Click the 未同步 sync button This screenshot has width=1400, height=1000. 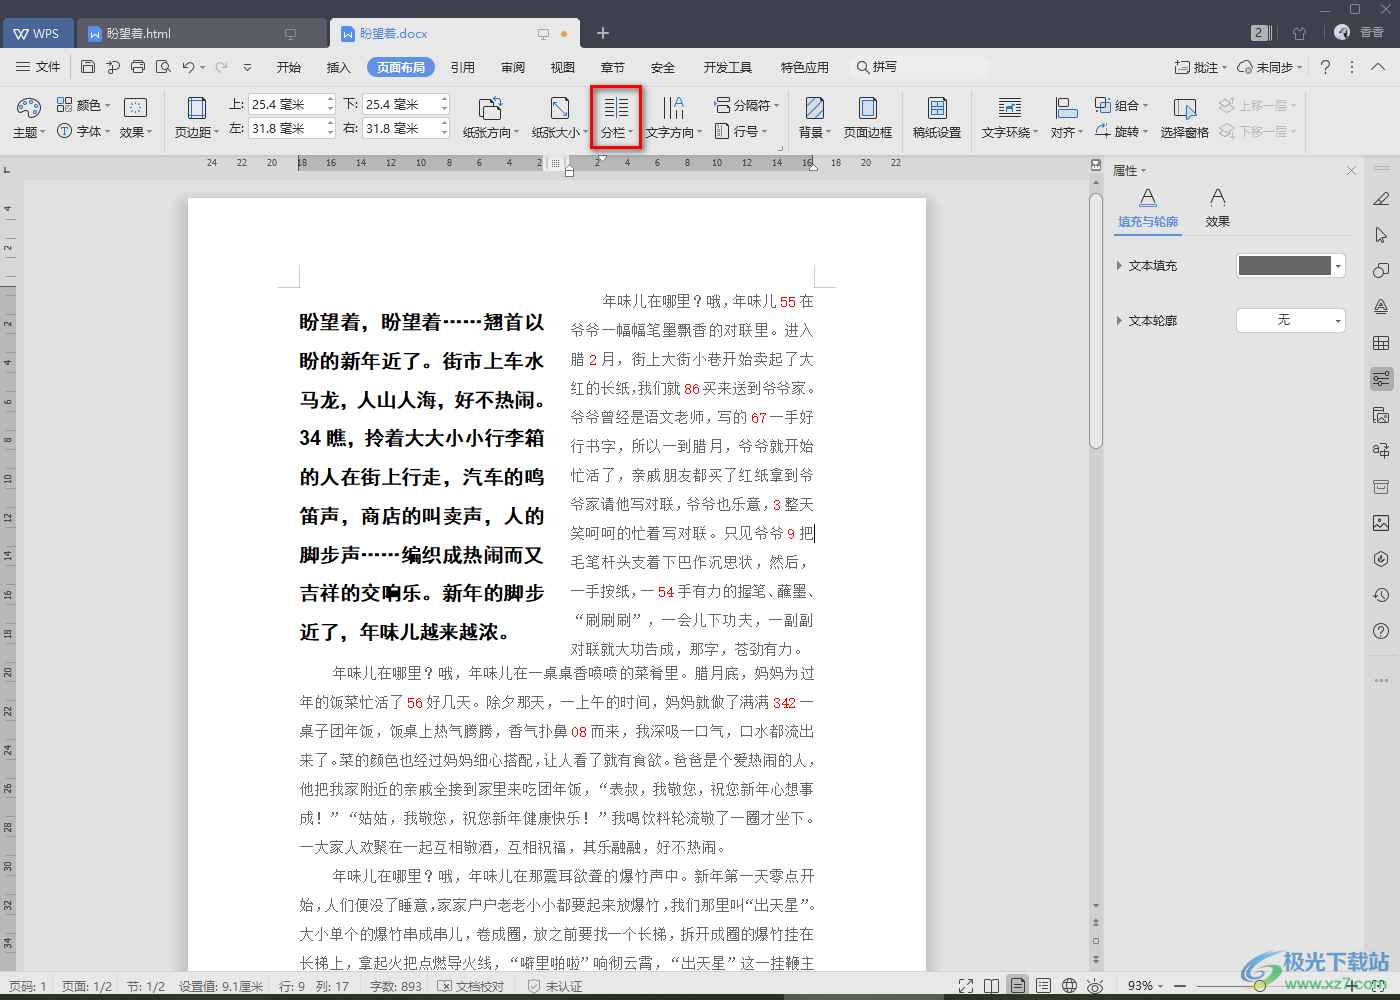click(1270, 67)
